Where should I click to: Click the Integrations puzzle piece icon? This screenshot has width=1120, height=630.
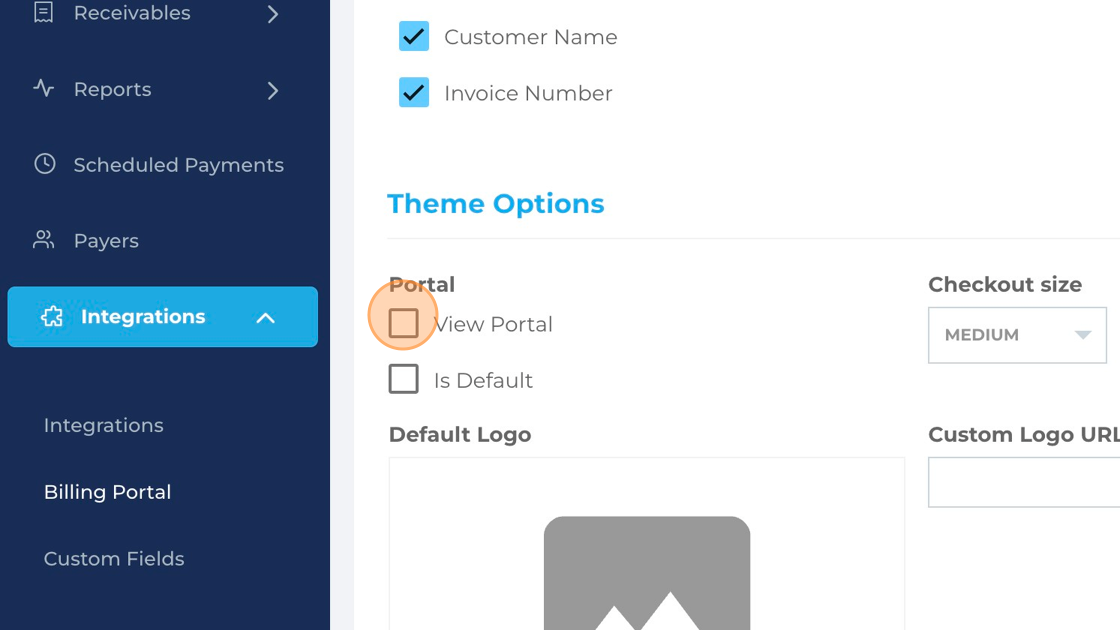coord(51,316)
